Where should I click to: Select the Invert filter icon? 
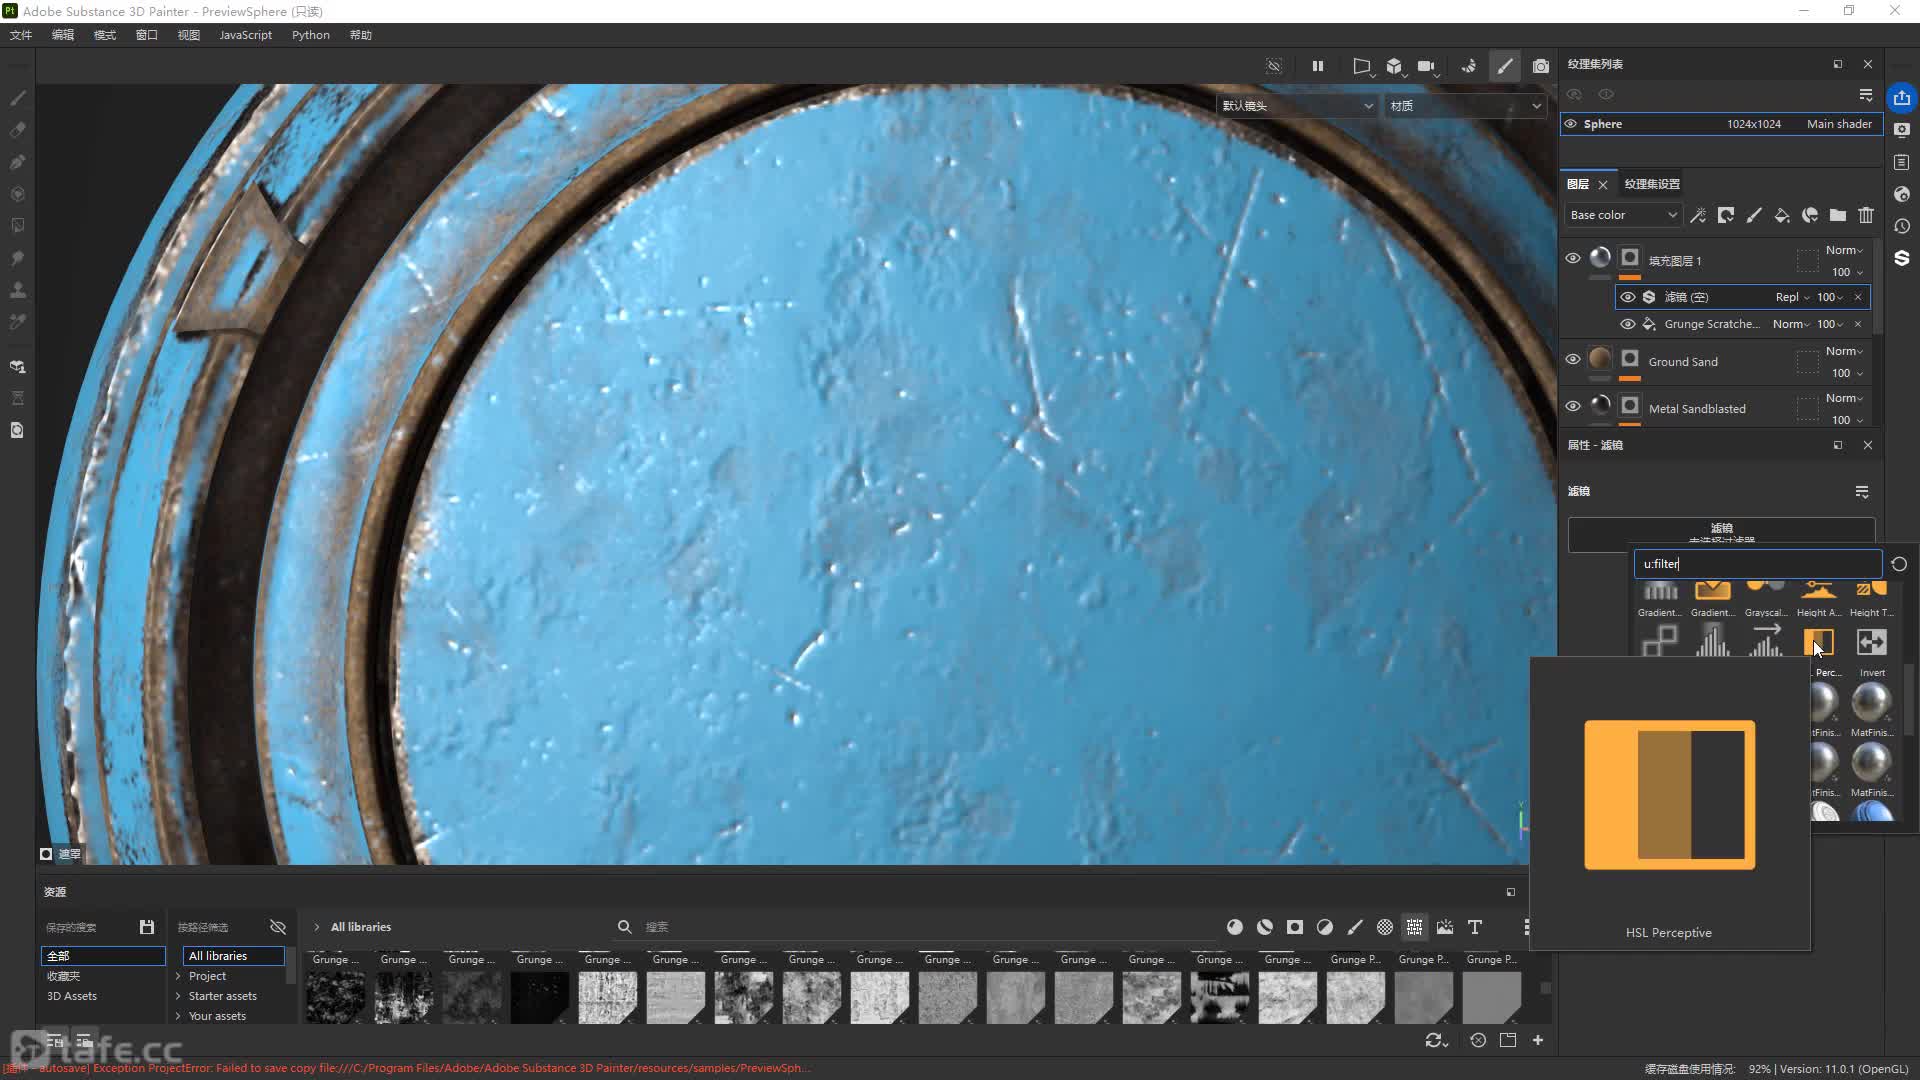pos(1871,643)
